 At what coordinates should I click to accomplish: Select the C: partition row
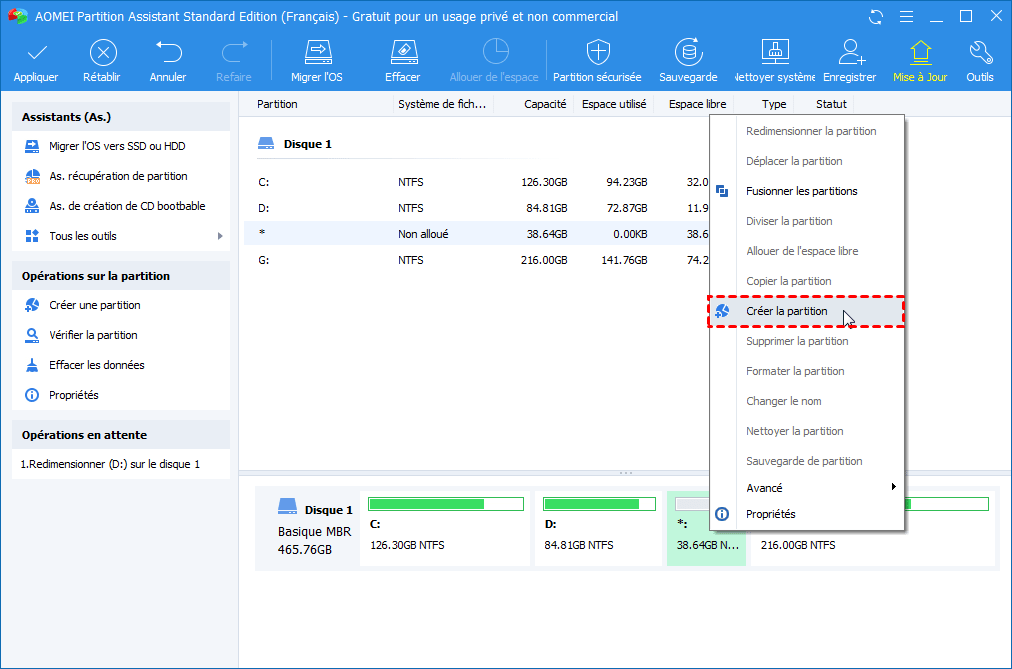476,183
